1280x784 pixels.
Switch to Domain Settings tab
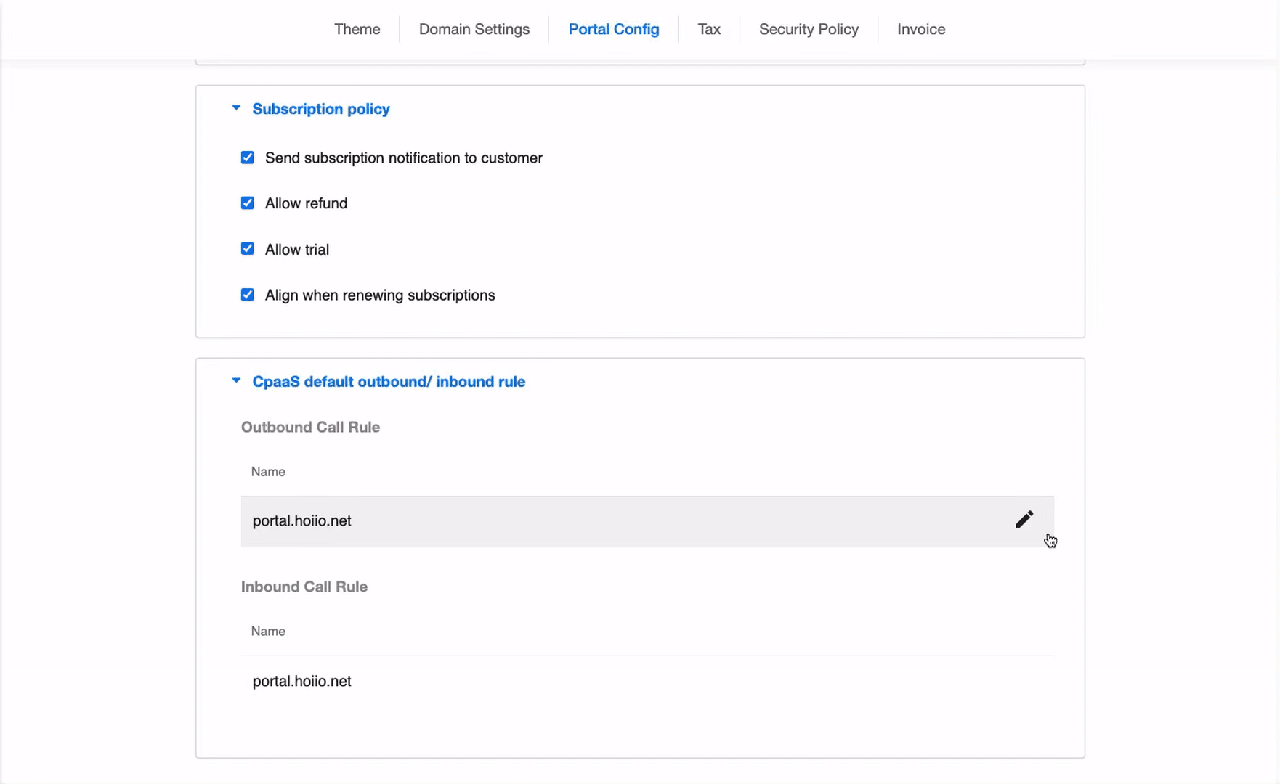click(474, 29)
